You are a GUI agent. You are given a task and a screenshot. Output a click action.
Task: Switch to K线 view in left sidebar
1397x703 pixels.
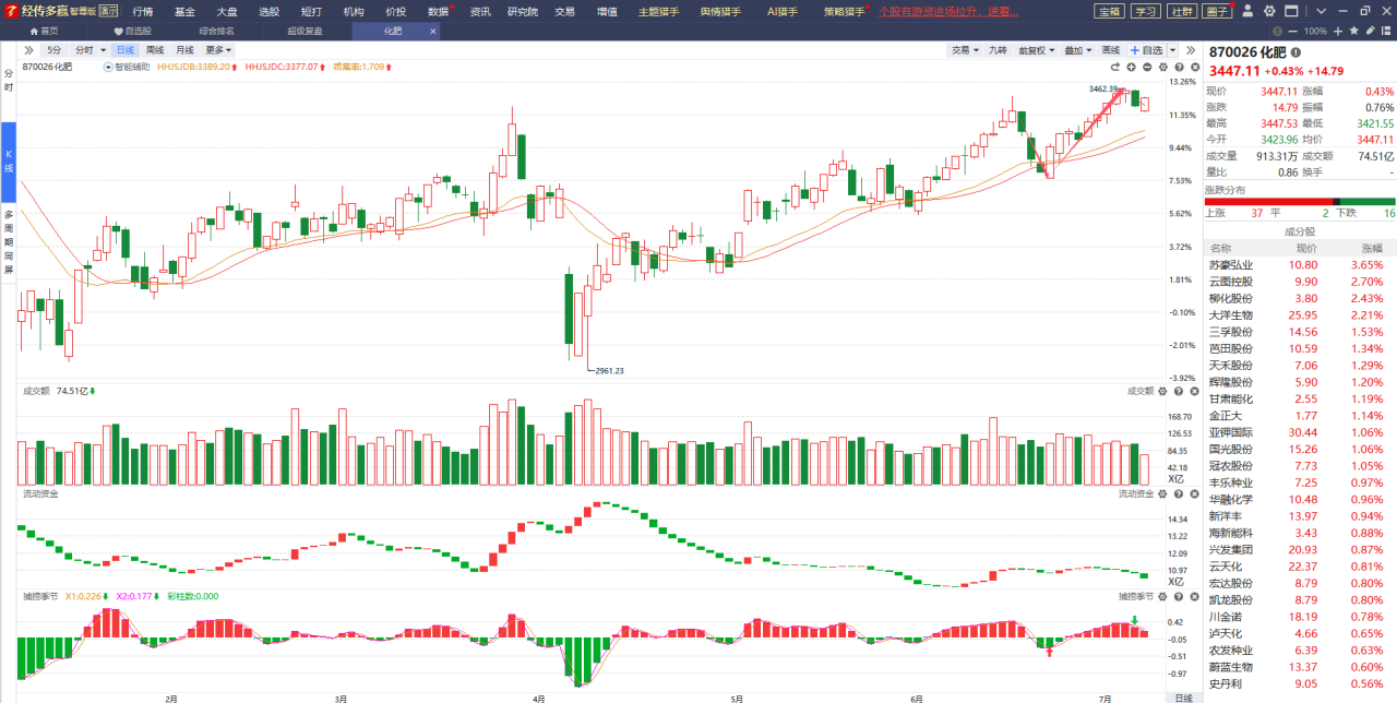8,160
